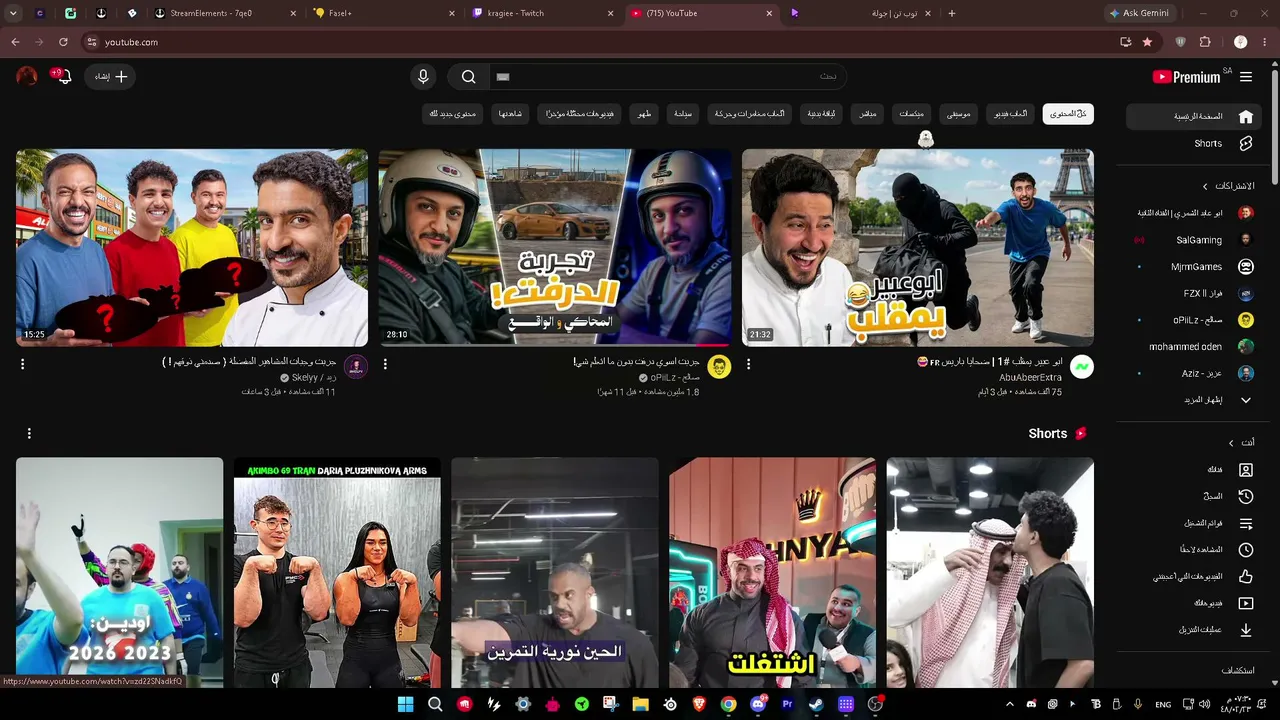1280x720 pixels.
Task: Open options menu for the AbuAbeerExtra video
Action: point(748,364)
